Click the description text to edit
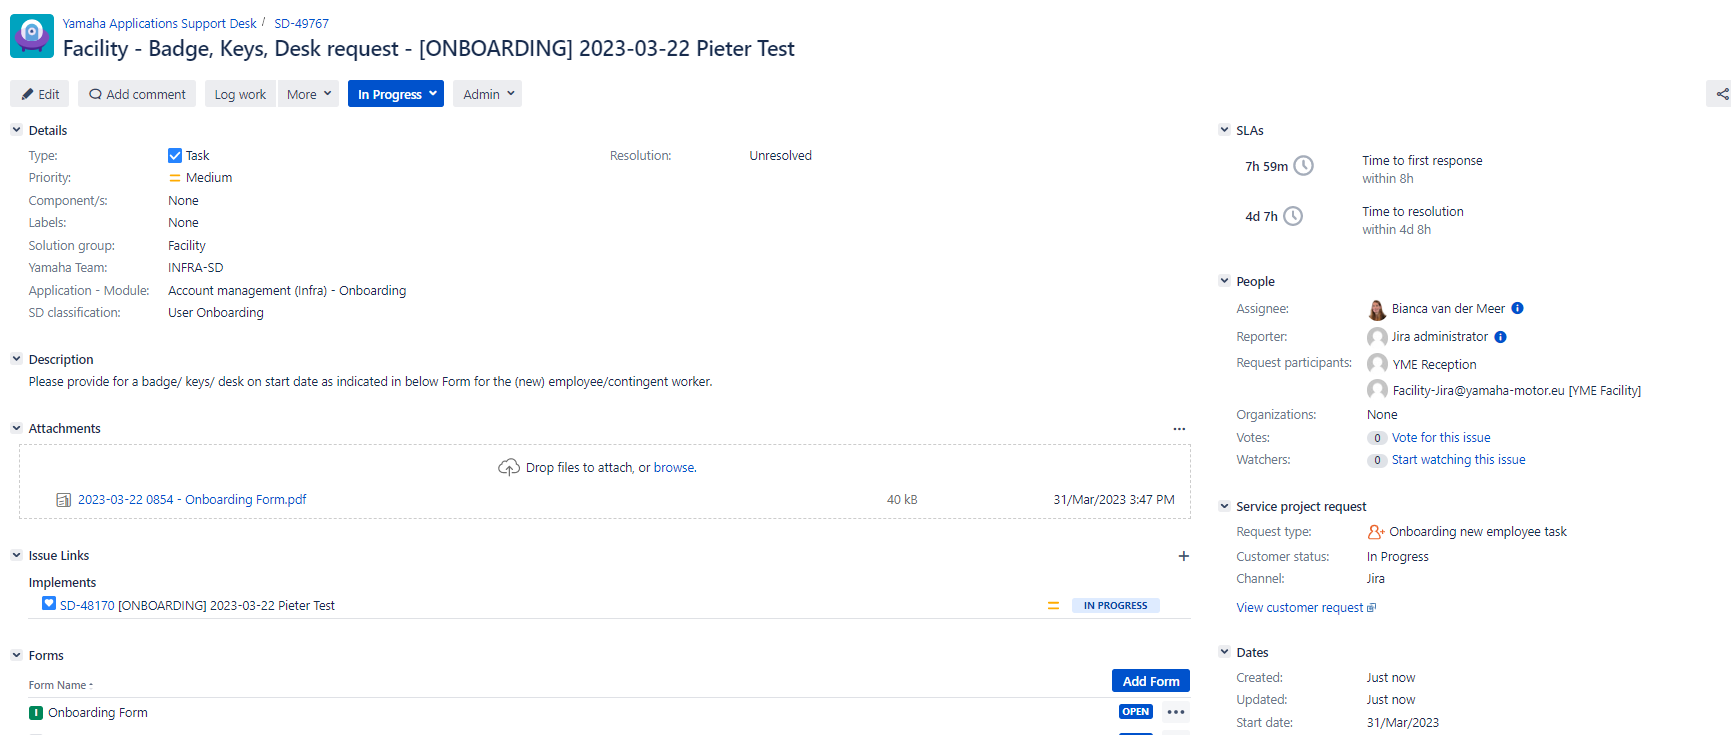 [x=370, y=382]
